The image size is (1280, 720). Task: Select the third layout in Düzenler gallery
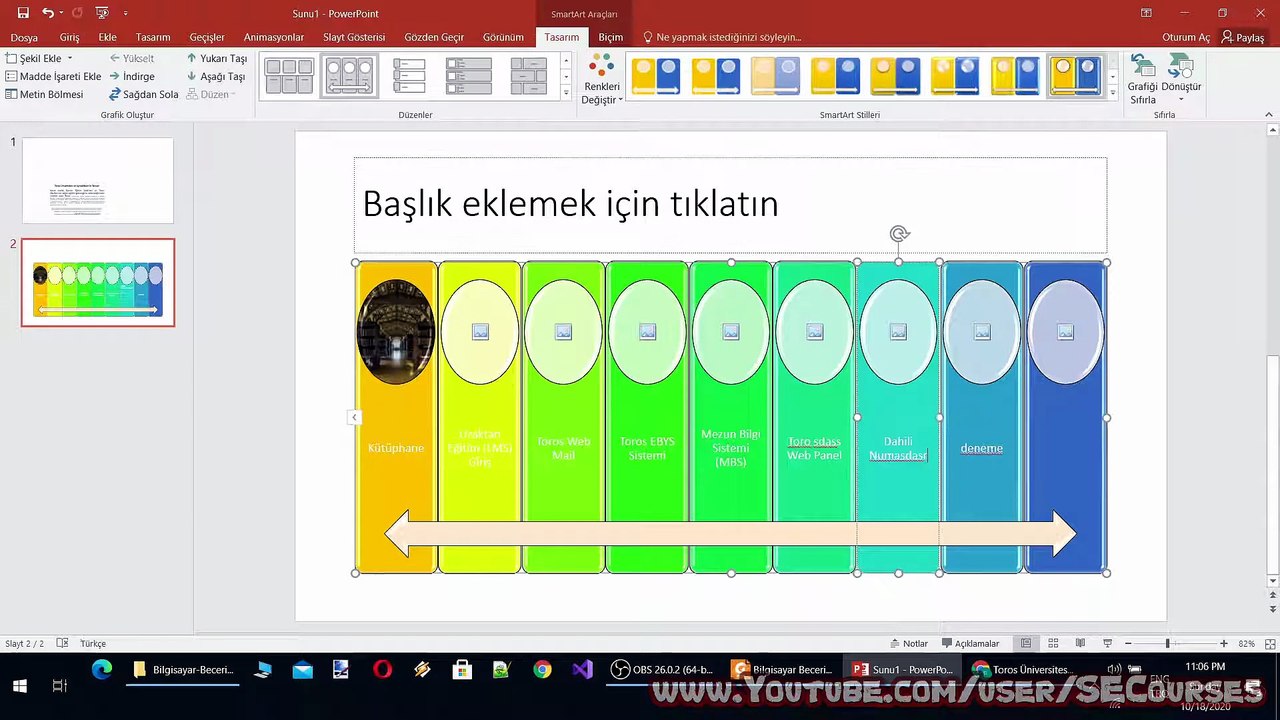(409, 76)
